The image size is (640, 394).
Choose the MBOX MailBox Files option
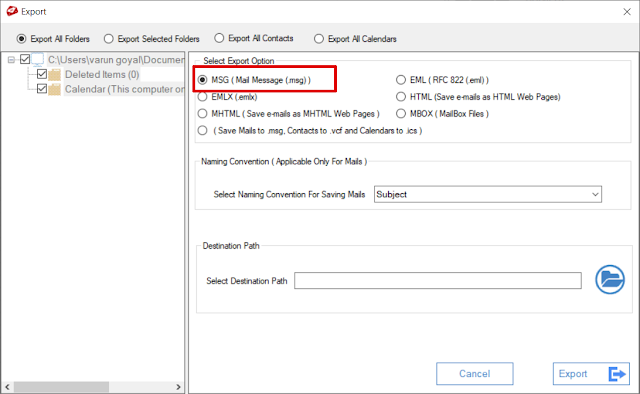[x=401, y=114]
